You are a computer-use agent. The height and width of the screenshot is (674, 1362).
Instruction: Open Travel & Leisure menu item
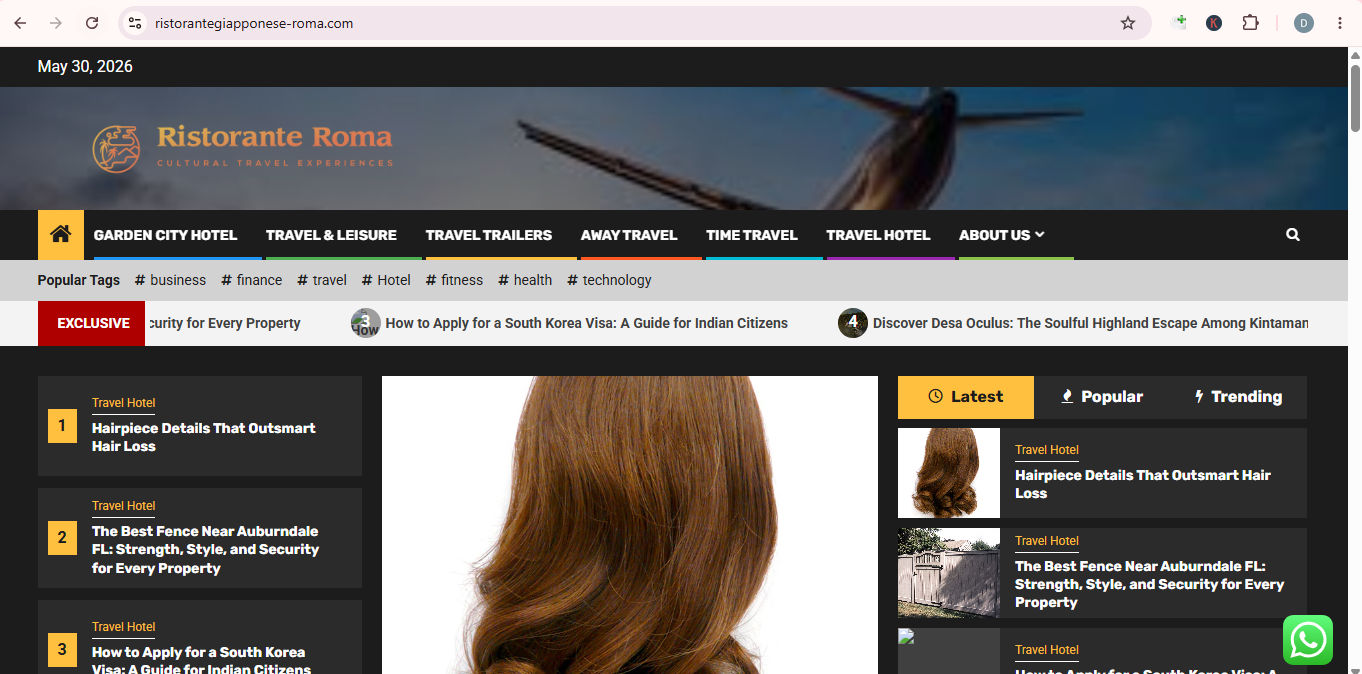coord(331,235)
